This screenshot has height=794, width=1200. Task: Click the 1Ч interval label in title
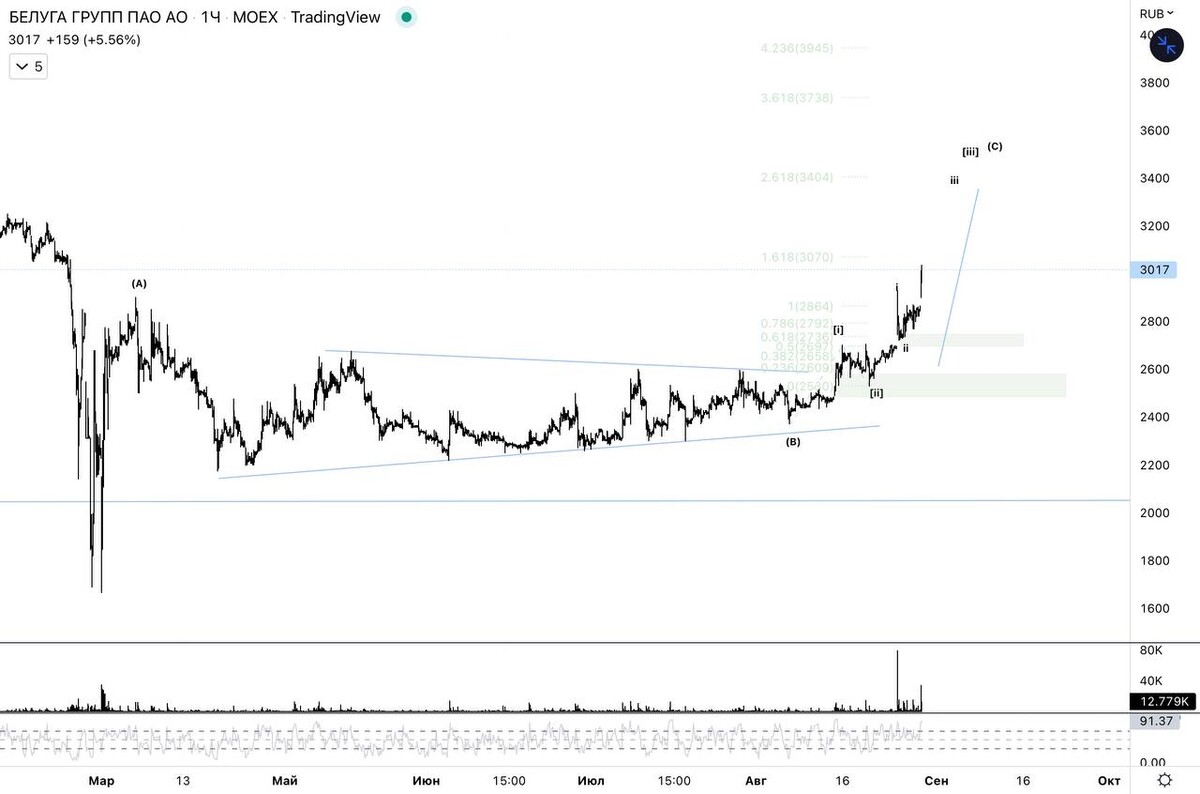[x=211, y=17]
